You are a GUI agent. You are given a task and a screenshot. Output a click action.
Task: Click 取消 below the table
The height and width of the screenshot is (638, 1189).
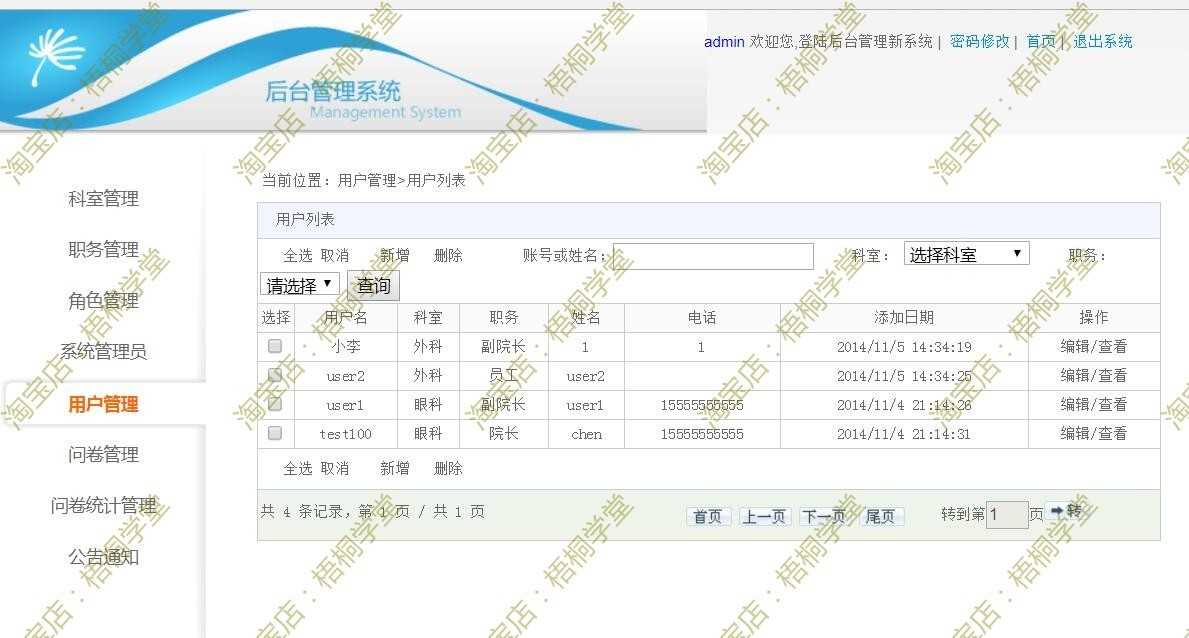334,469
